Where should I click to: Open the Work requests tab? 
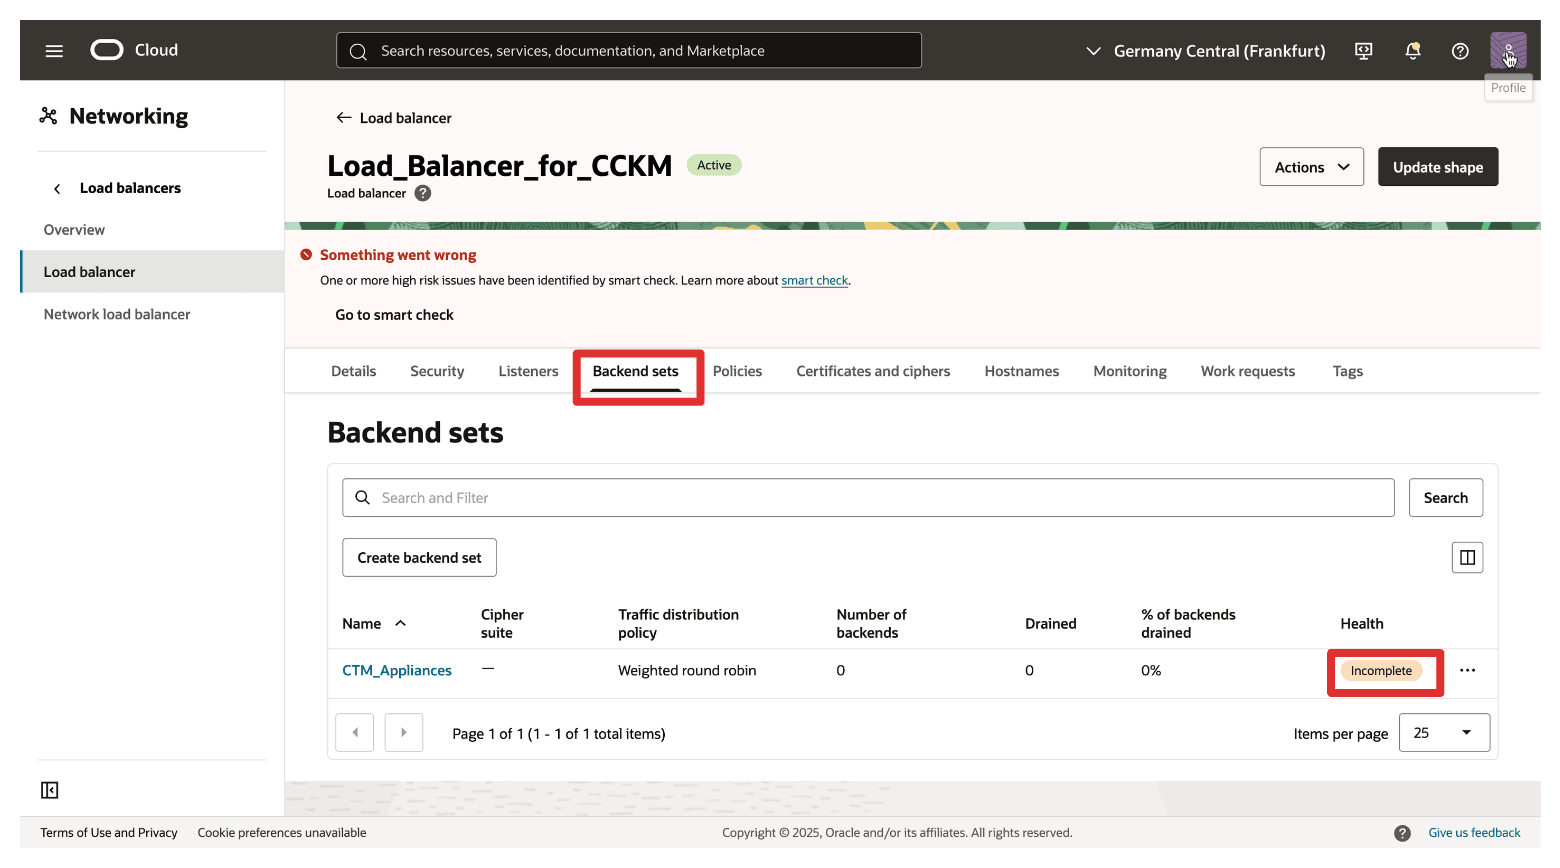(x=1248, y=371)
